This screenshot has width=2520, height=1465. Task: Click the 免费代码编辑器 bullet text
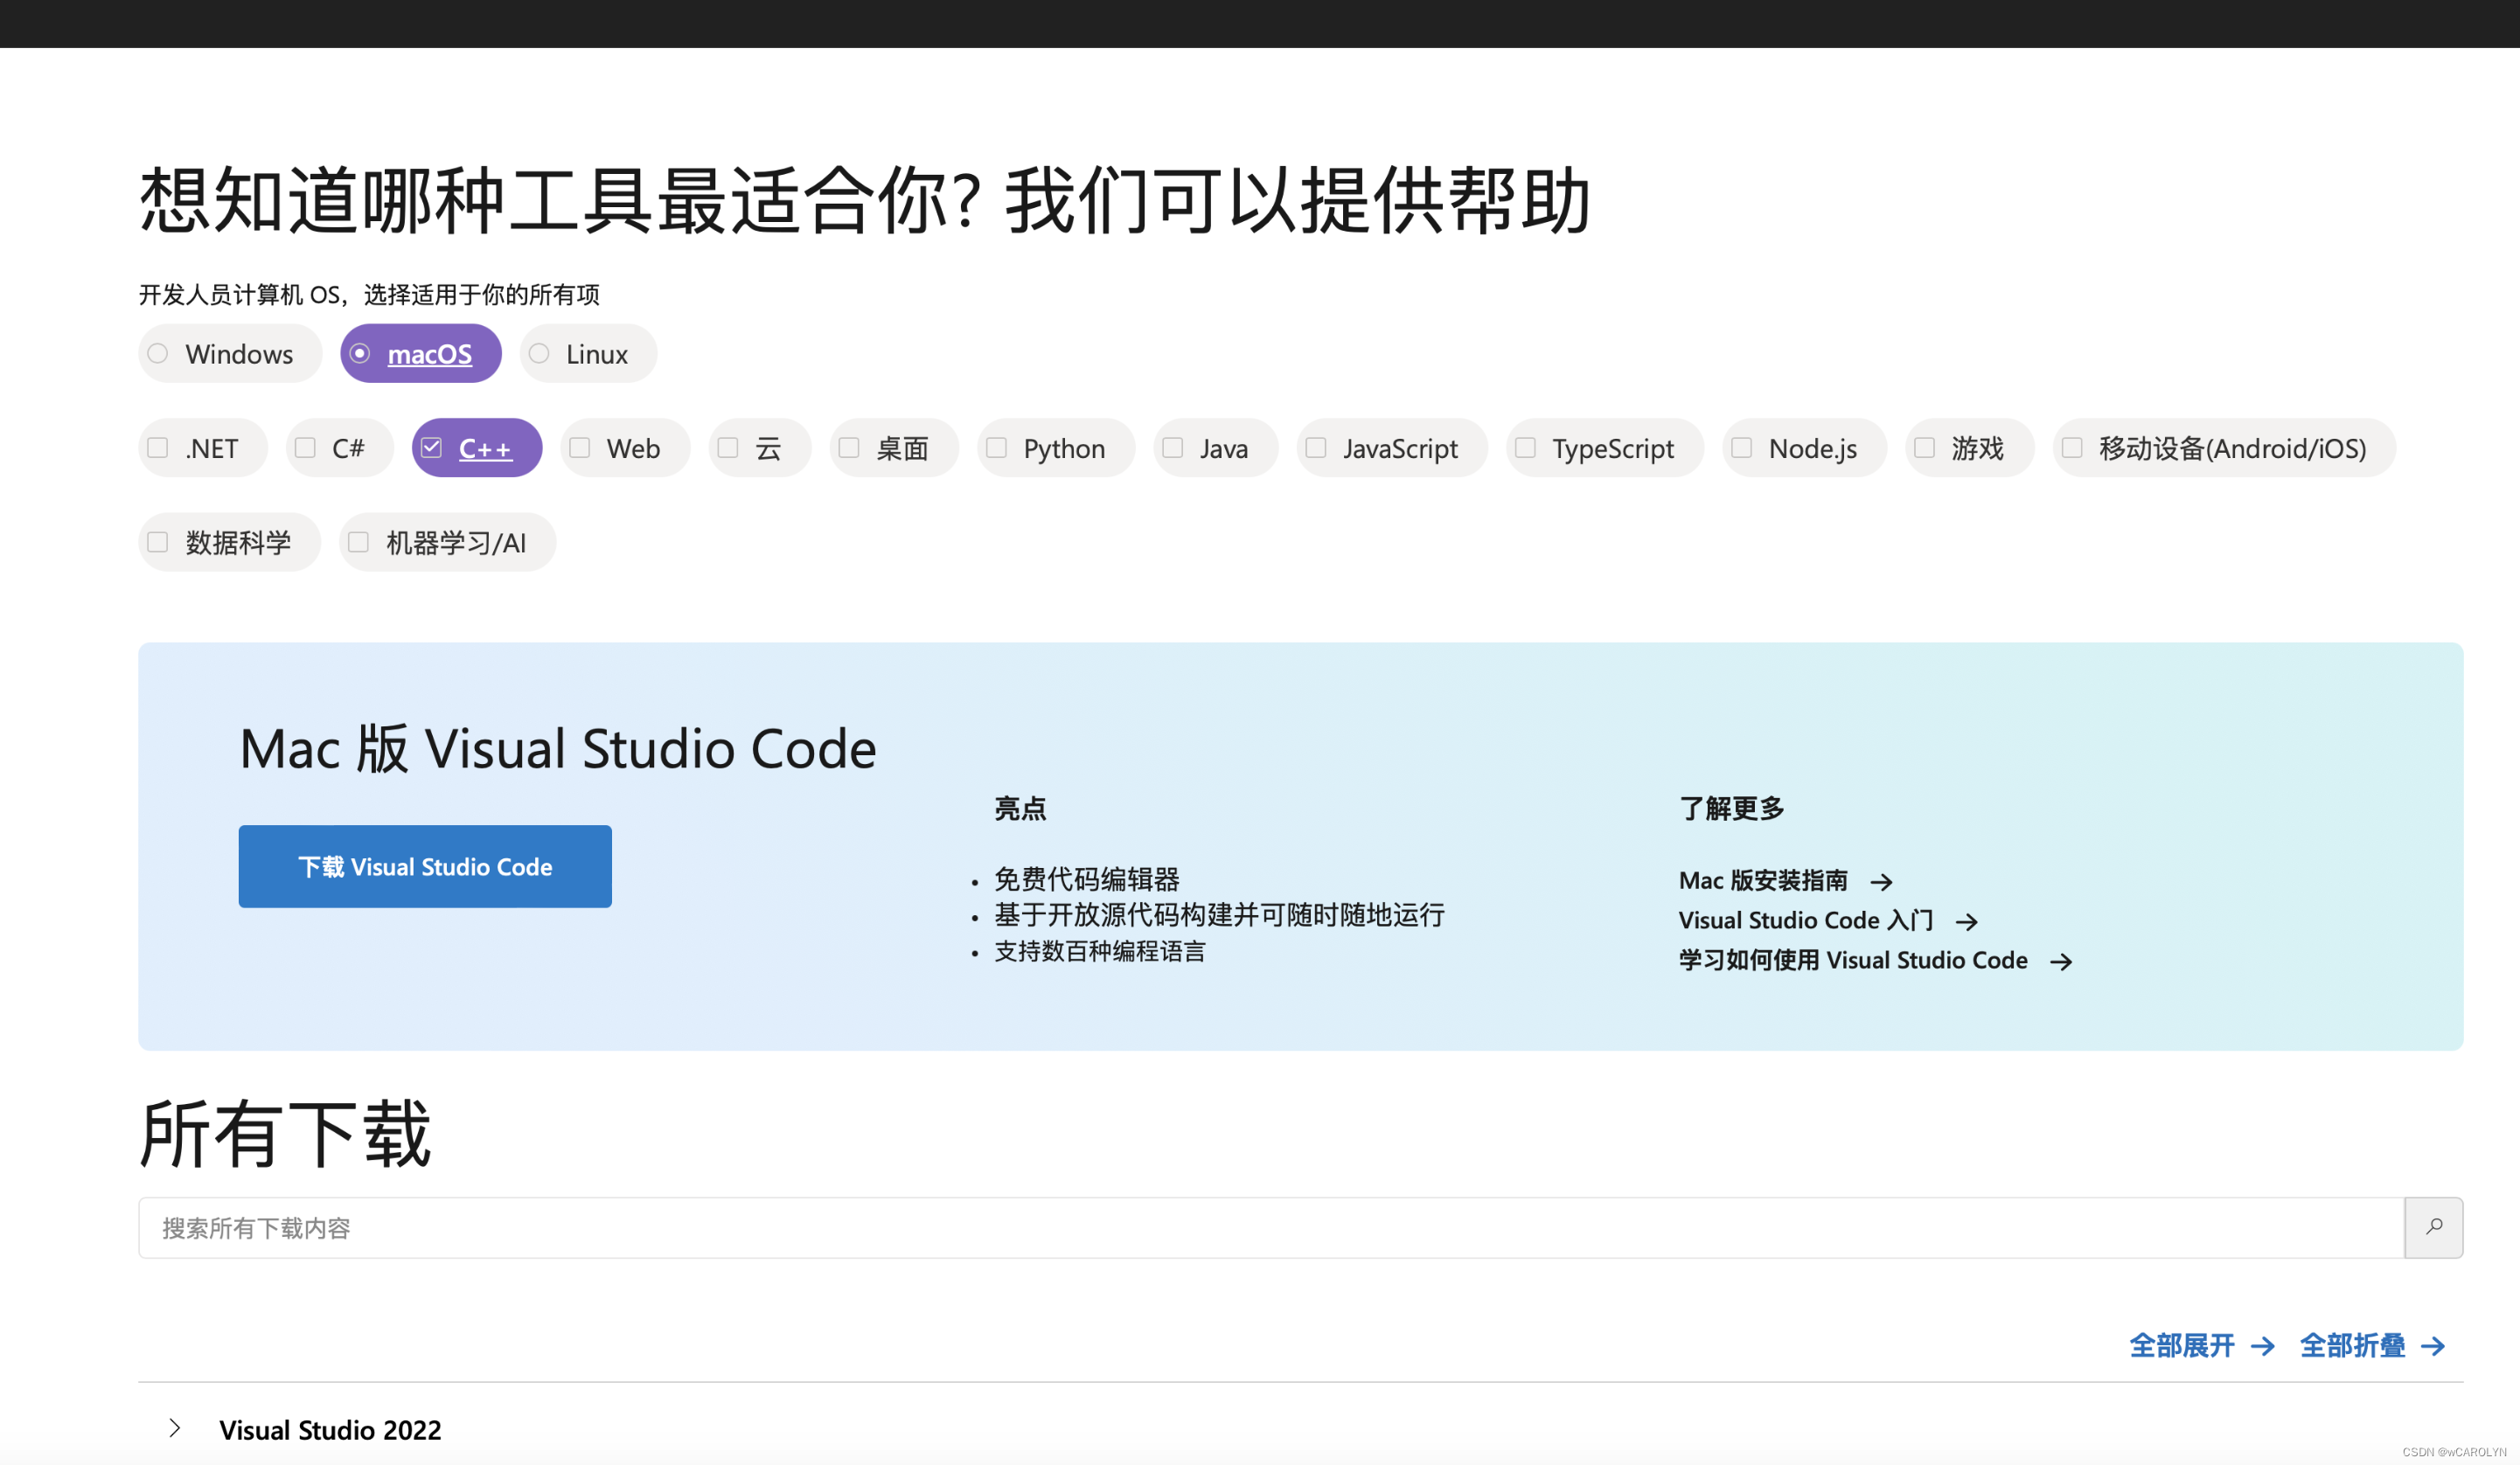(x=1087, y=880)
